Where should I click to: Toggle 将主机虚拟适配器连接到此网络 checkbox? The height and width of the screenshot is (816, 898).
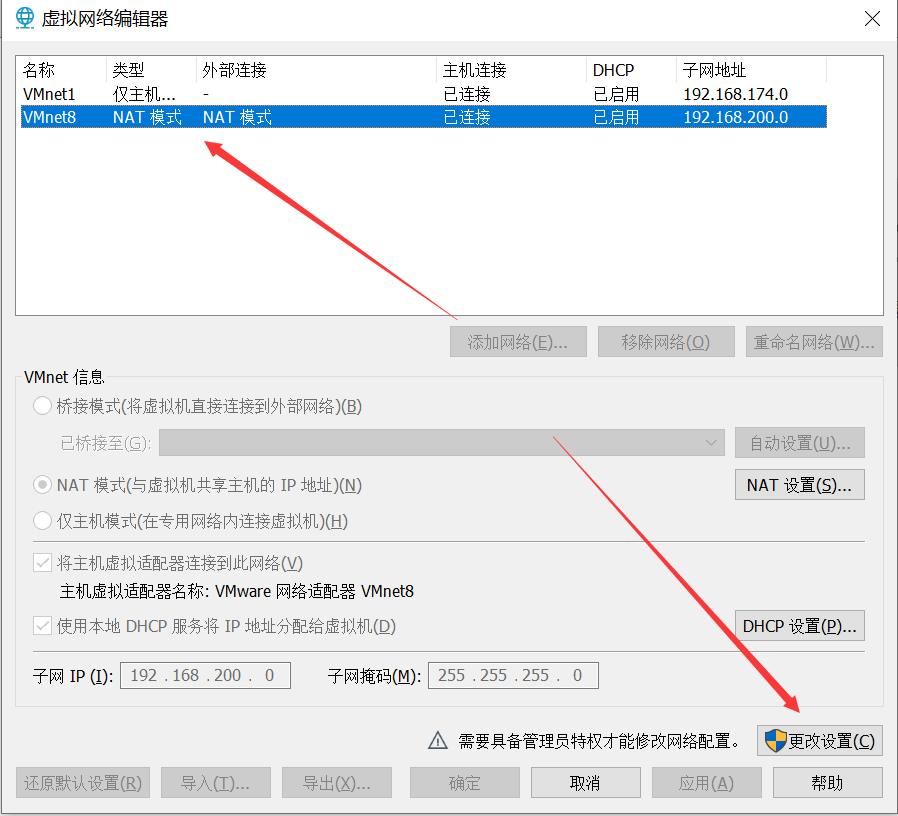coord(42,563)
